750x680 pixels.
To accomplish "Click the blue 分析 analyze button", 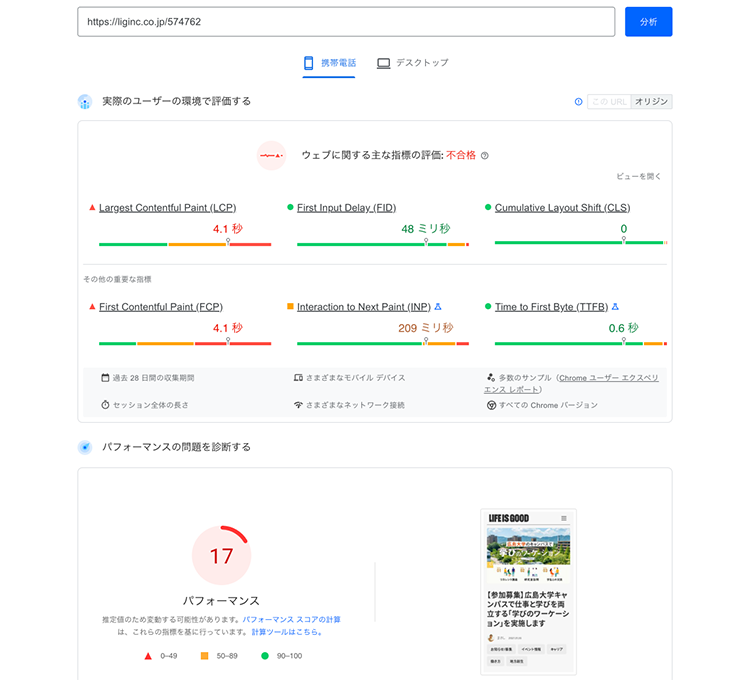I will 648,22.
